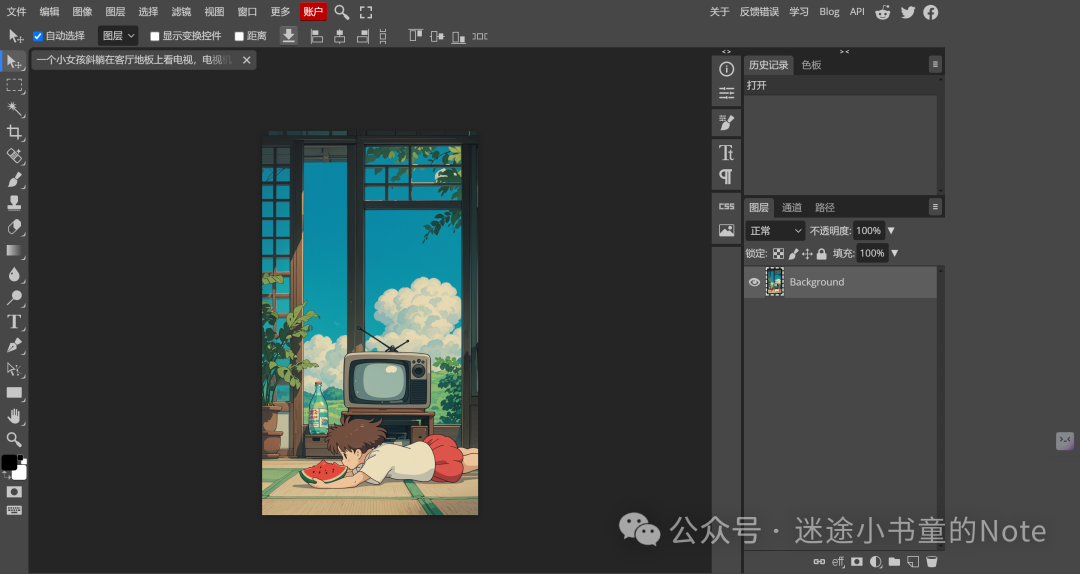
Task: Open the image preview panel icon
Action: tap(726, 231)
